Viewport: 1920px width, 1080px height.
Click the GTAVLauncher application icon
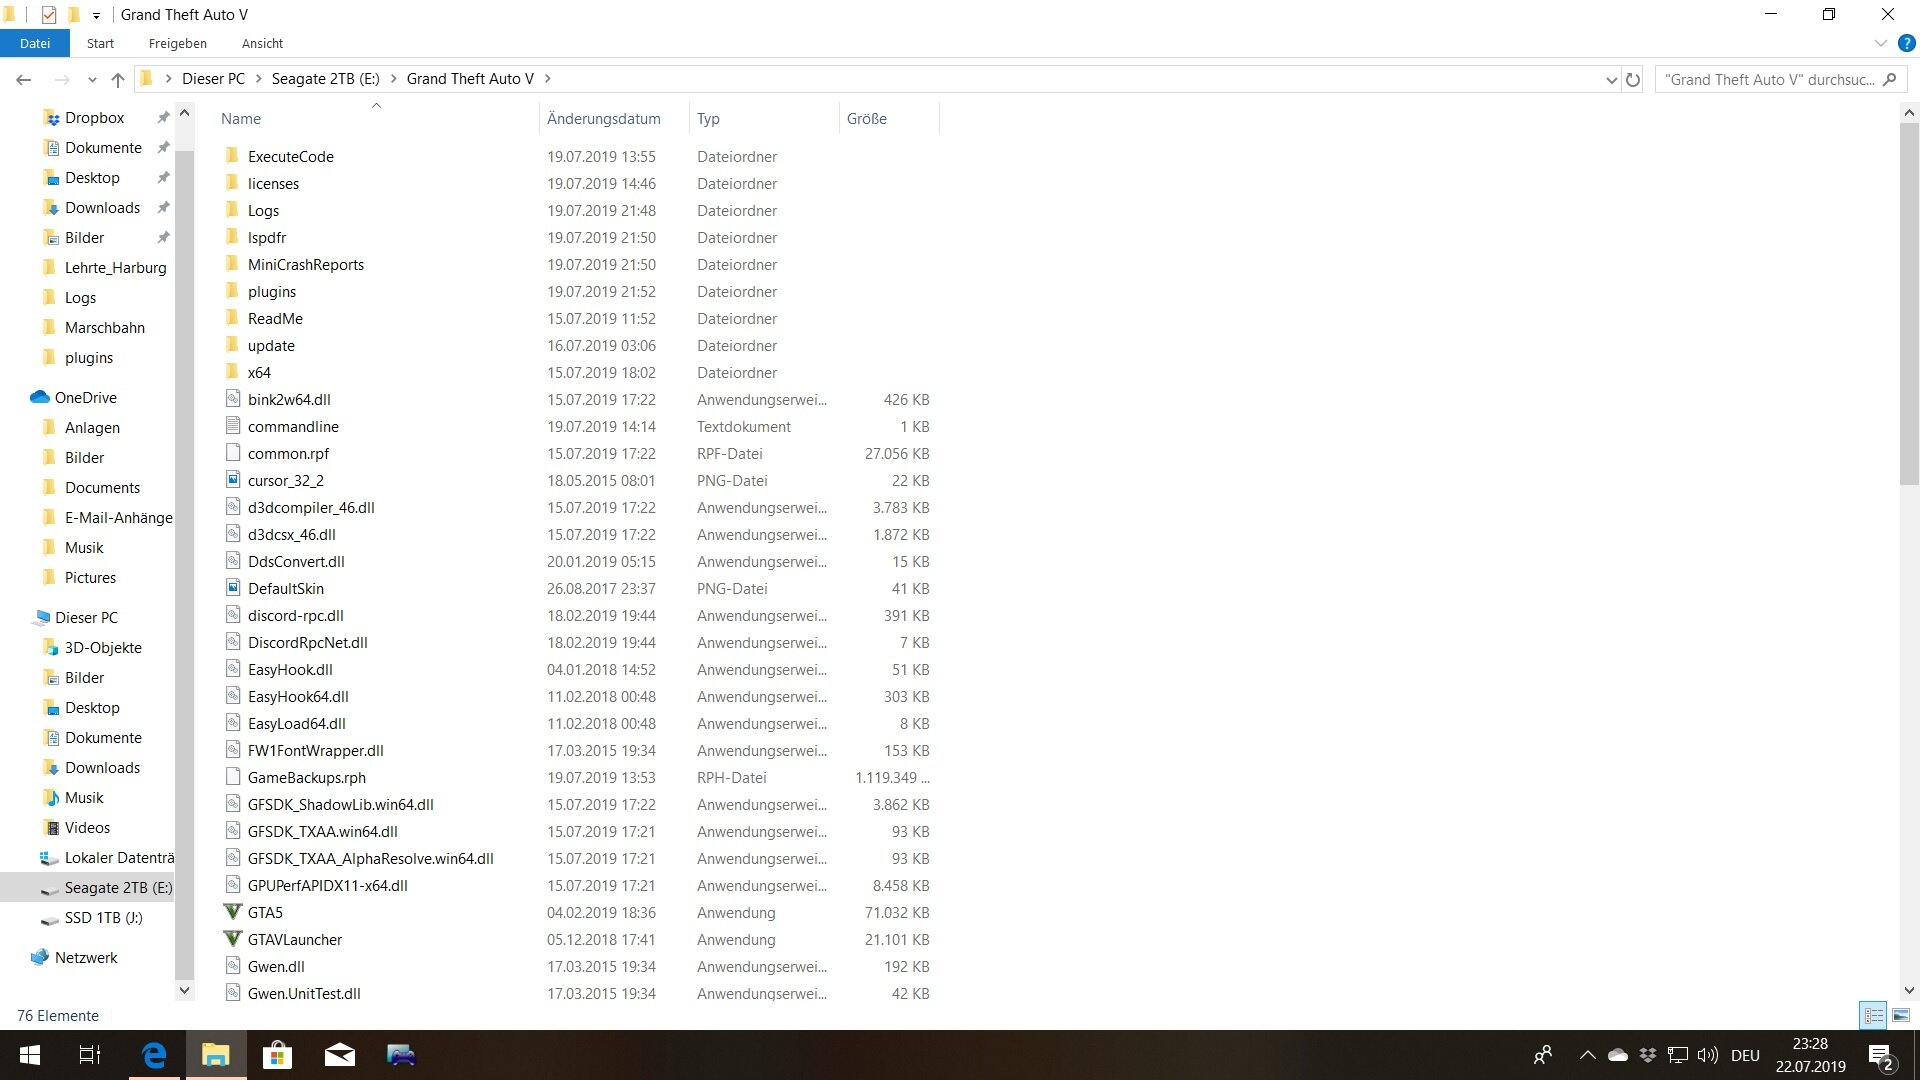[233, 939]
